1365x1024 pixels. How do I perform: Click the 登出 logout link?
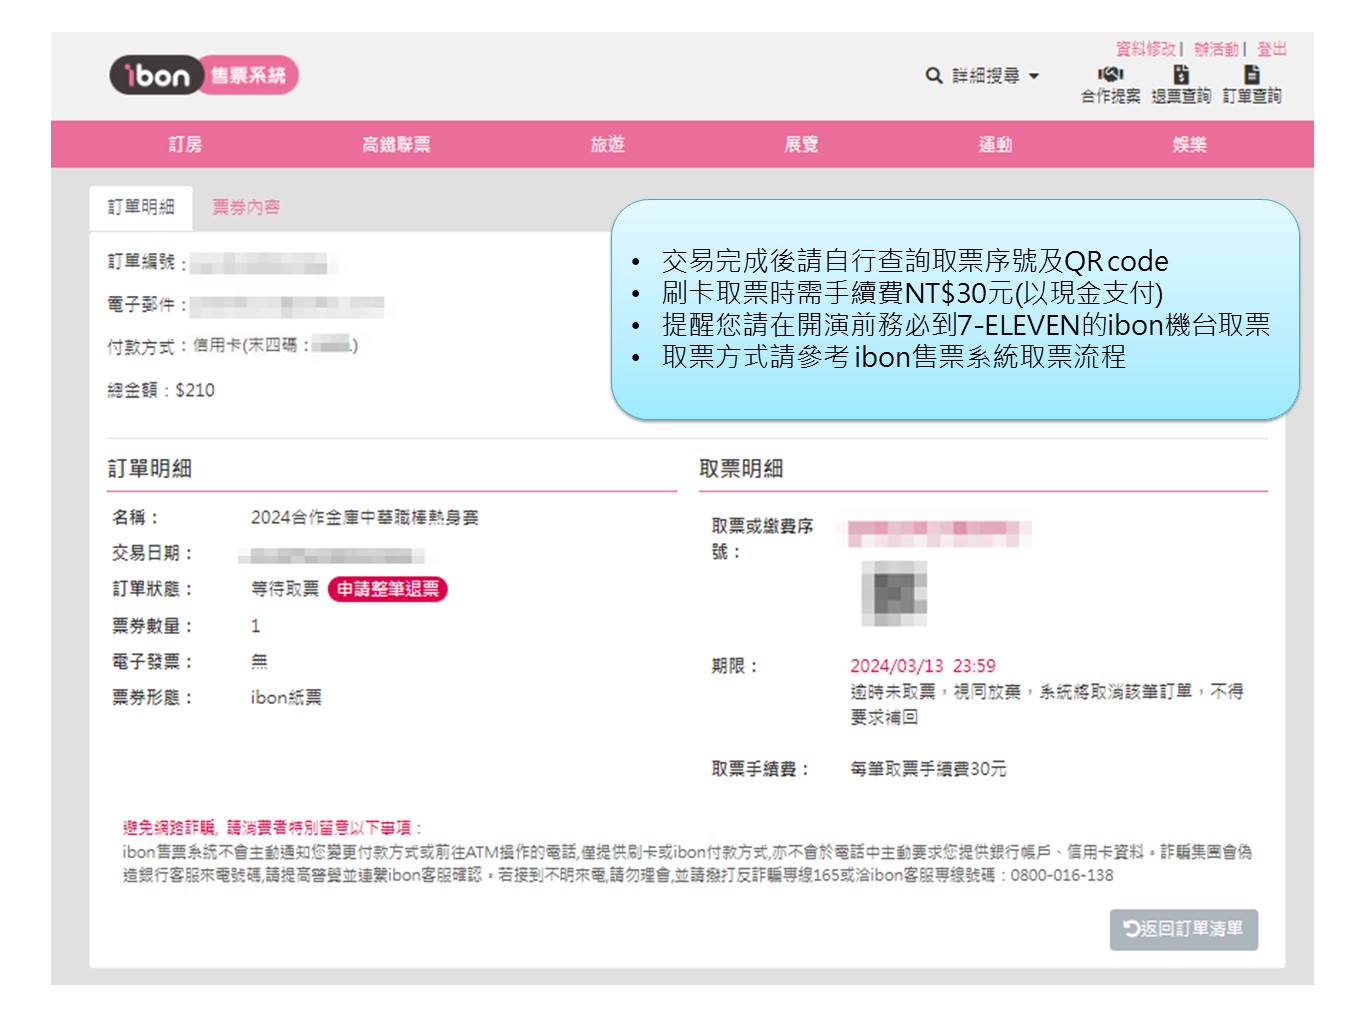(1272, 49)
